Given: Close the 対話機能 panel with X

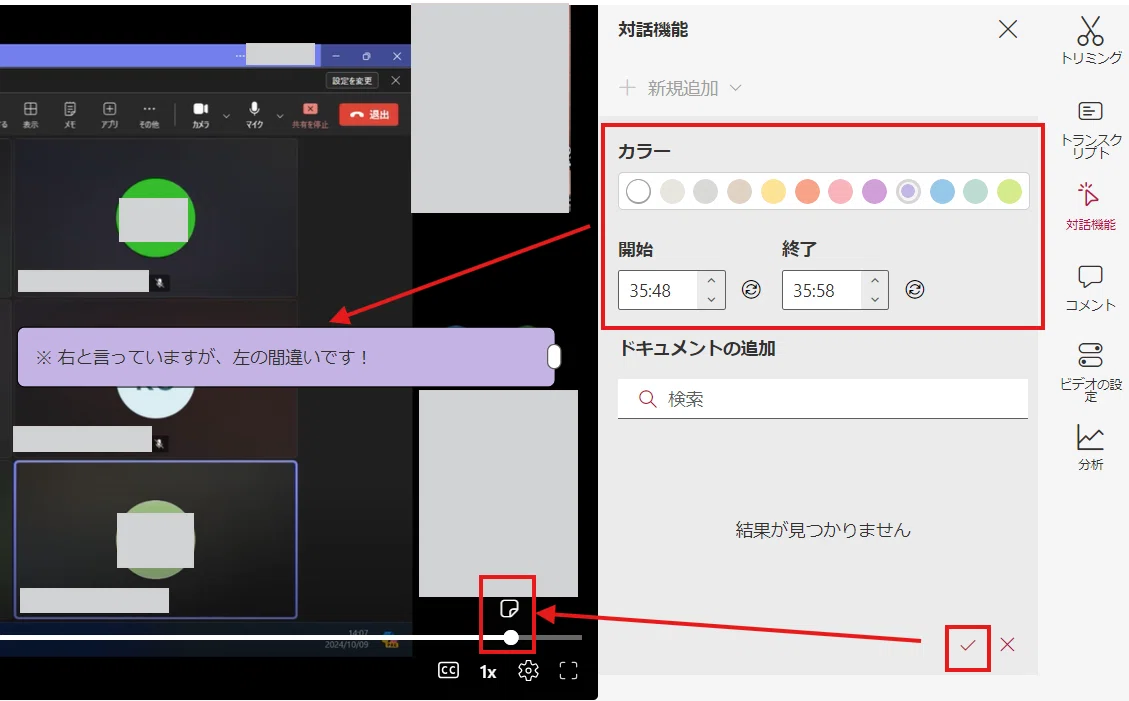Looking at the screenshot, I should 1008,30.
